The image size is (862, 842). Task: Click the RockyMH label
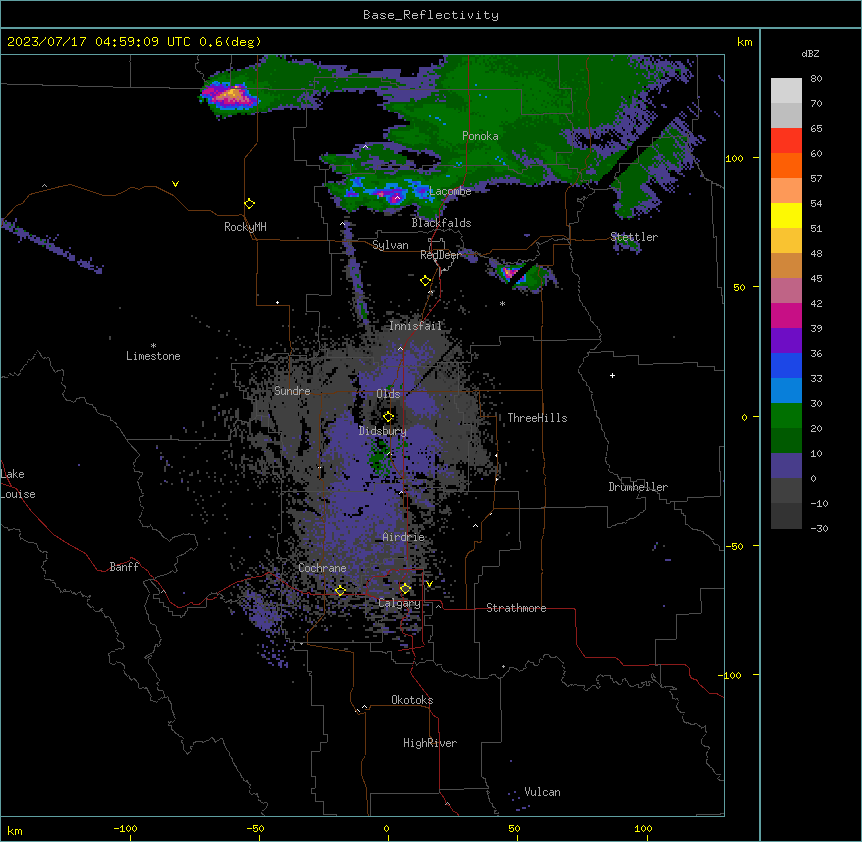coord(245,227)
